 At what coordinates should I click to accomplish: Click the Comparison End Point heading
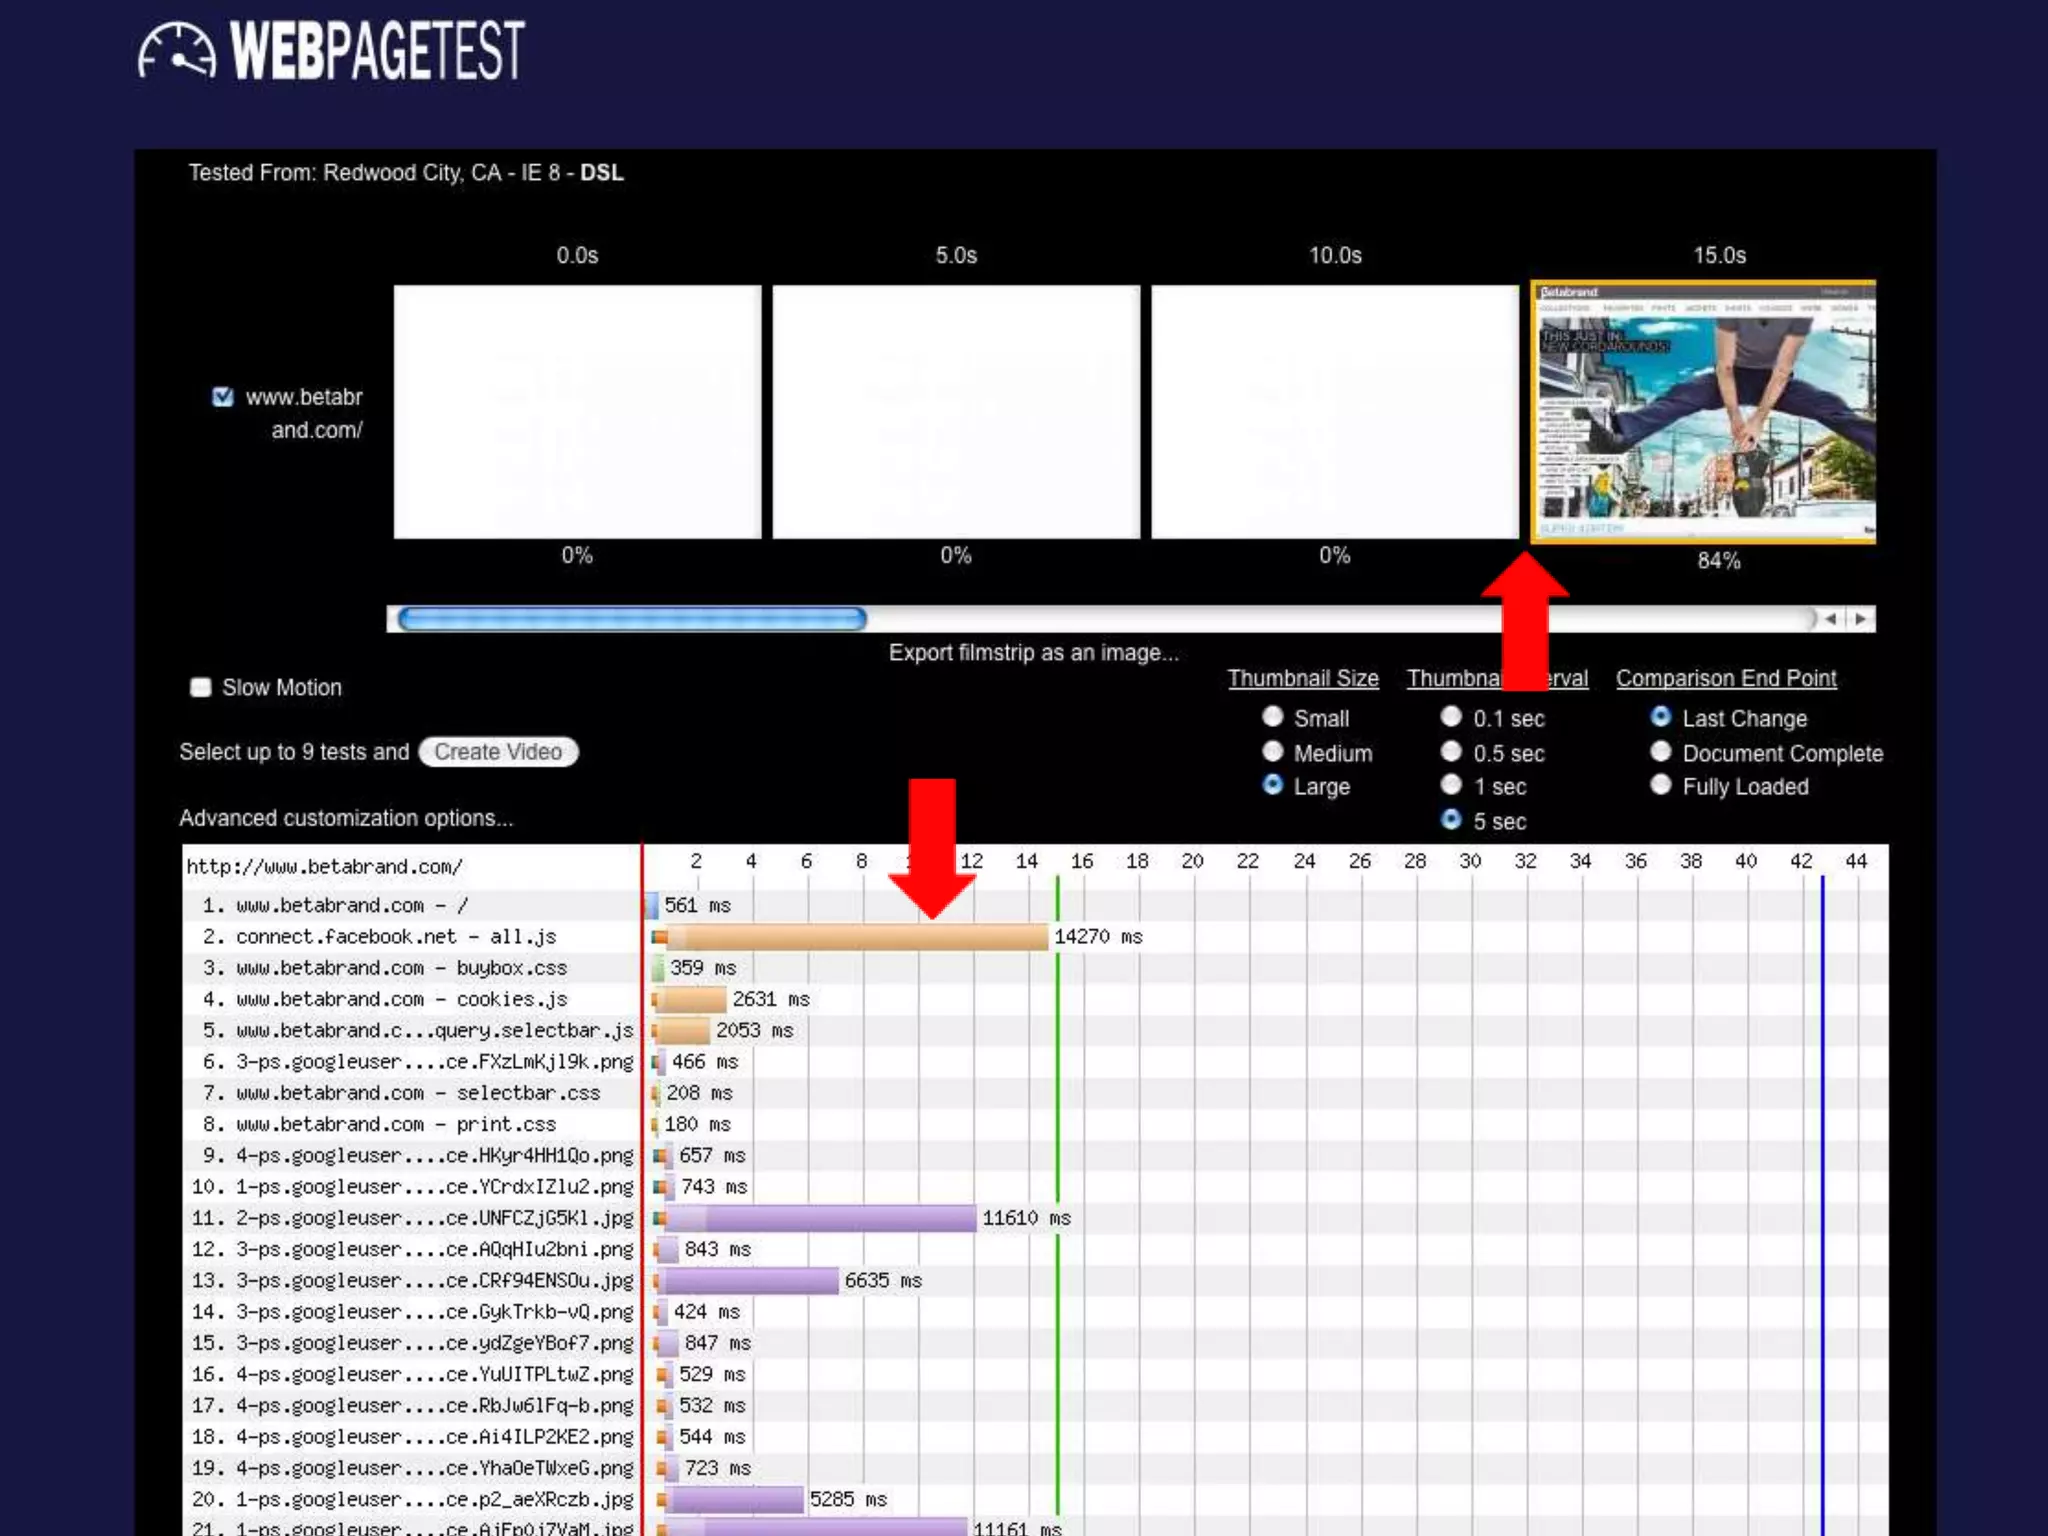[x=1725, y=678]
